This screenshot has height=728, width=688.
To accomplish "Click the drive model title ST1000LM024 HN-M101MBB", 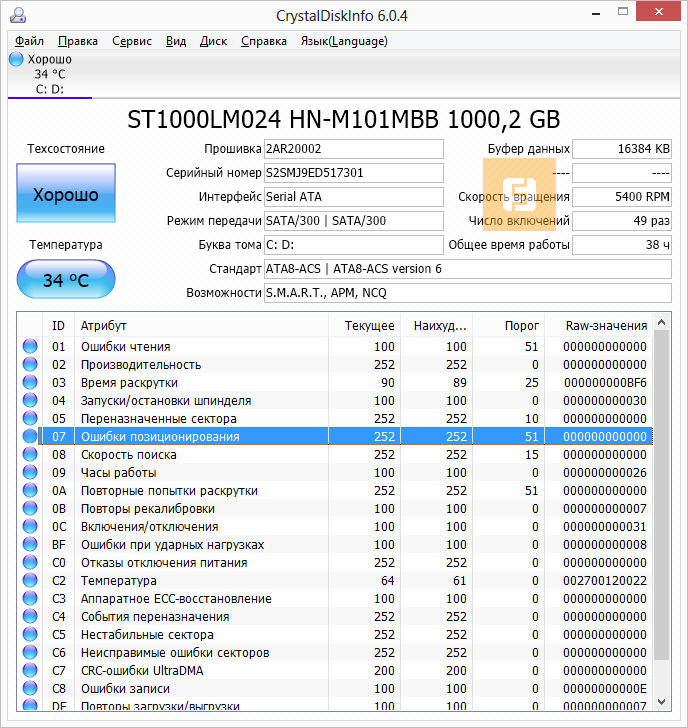I will click(283, 119).
